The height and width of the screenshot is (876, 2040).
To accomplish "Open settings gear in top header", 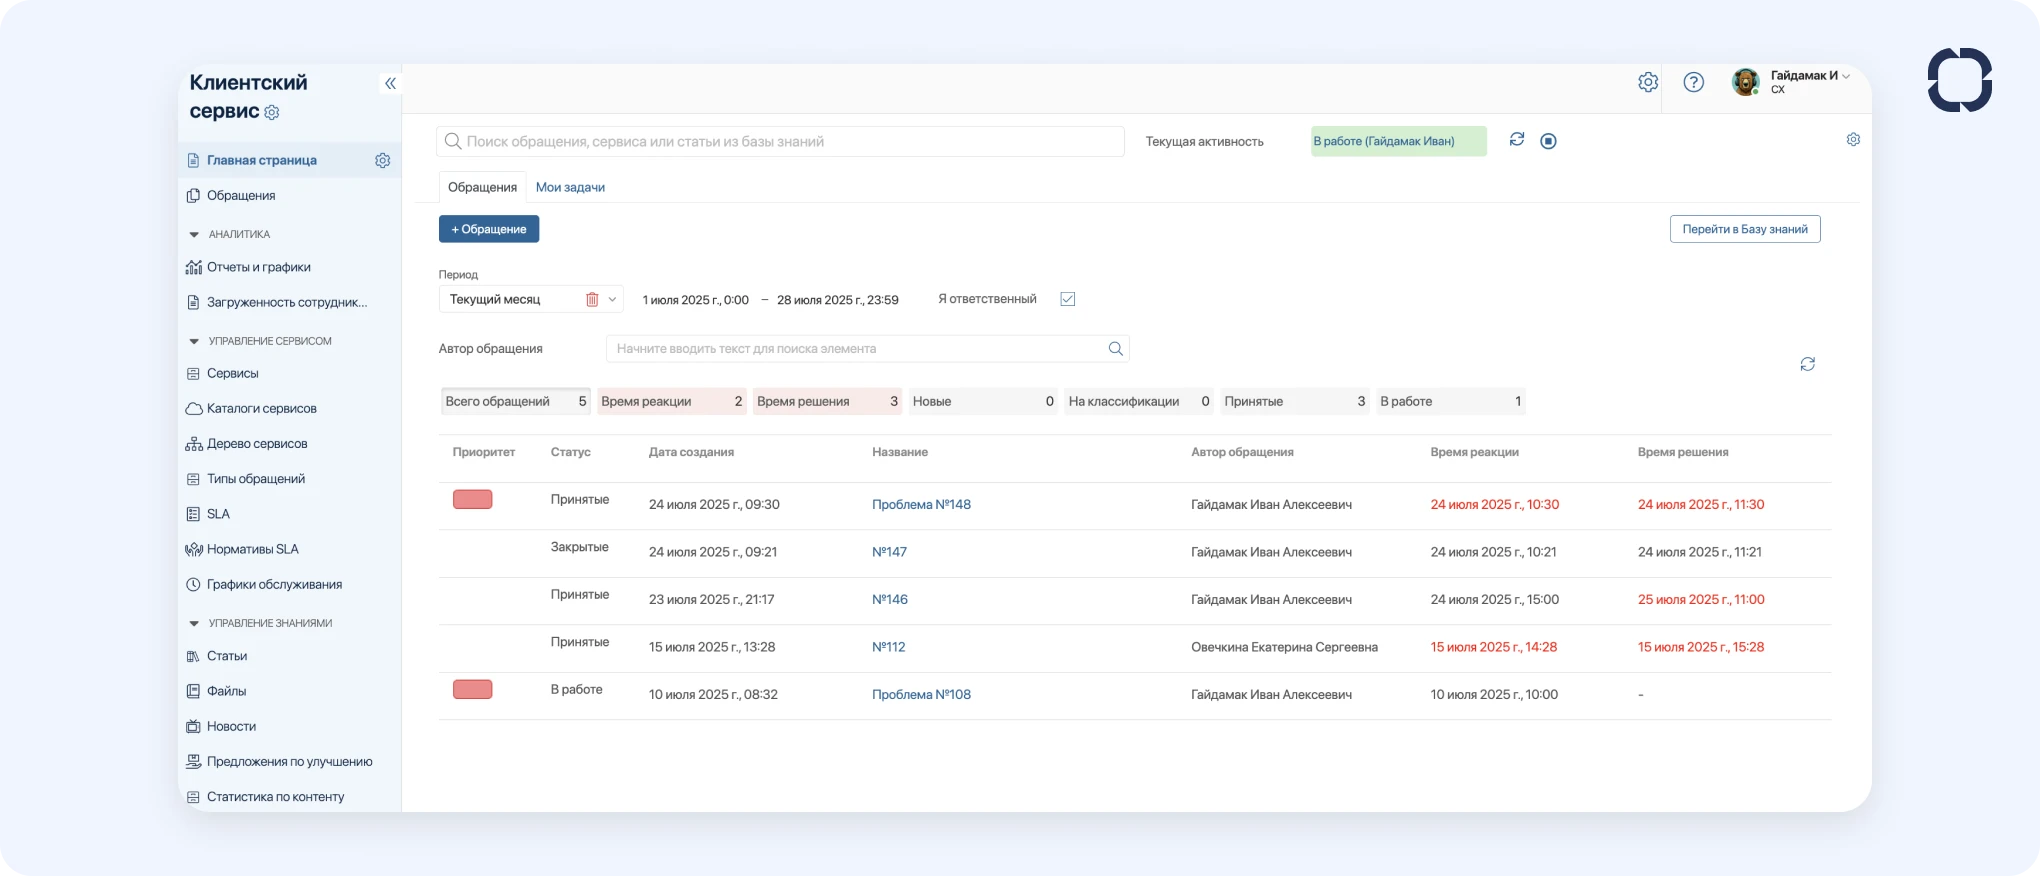I will pos(1648,83).
